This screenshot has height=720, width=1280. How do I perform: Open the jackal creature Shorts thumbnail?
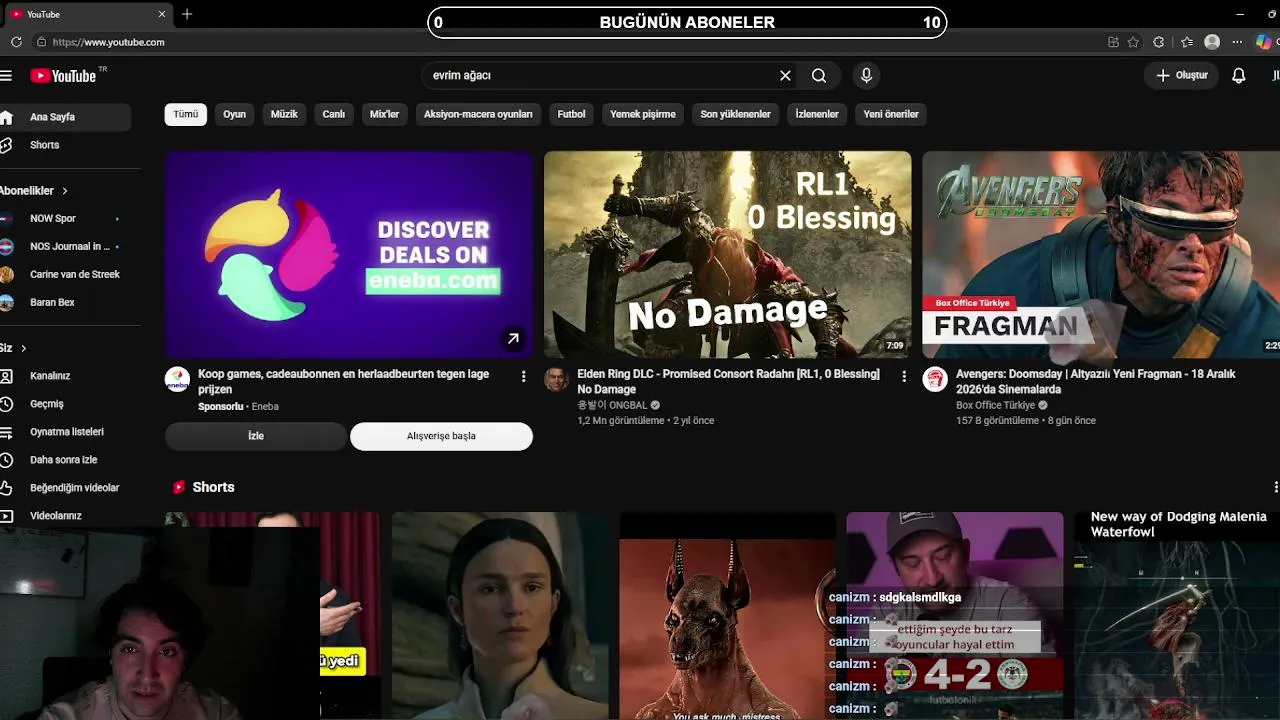tap(727, 616)
